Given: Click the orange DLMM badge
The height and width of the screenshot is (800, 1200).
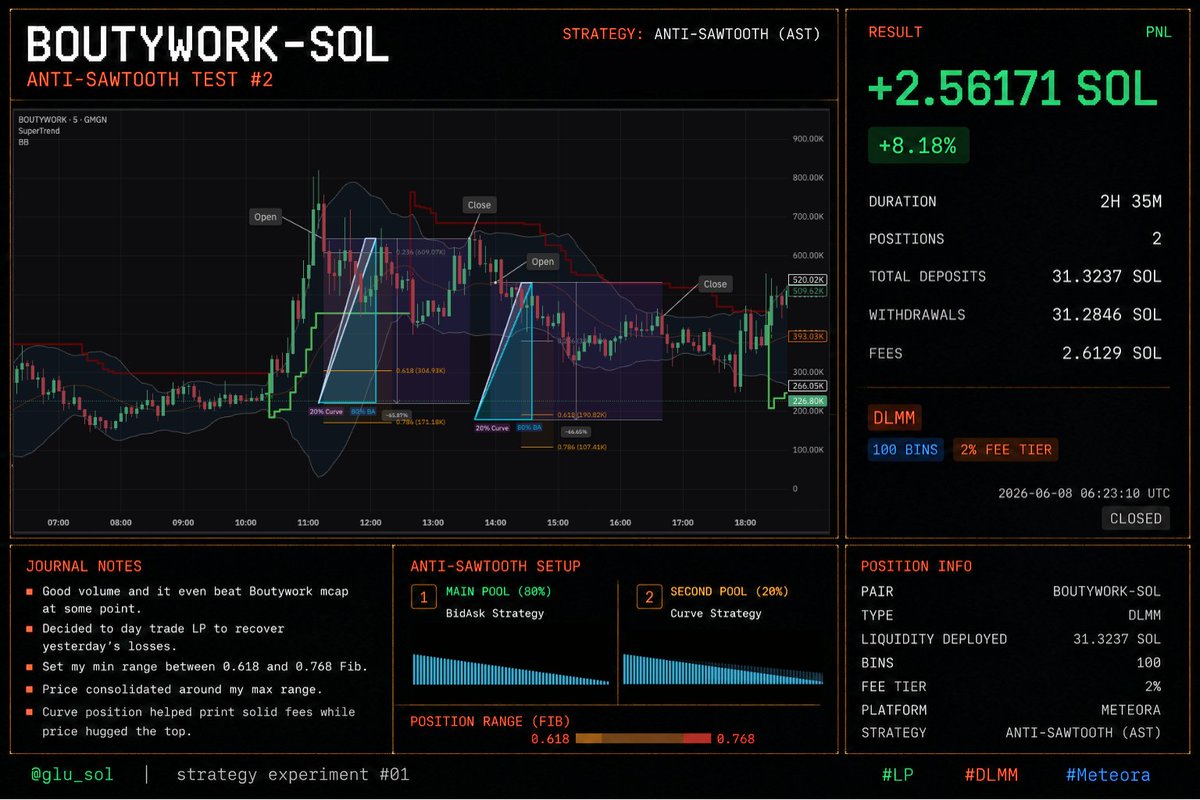Looking at the screenshot, I should tap(895, 419).
